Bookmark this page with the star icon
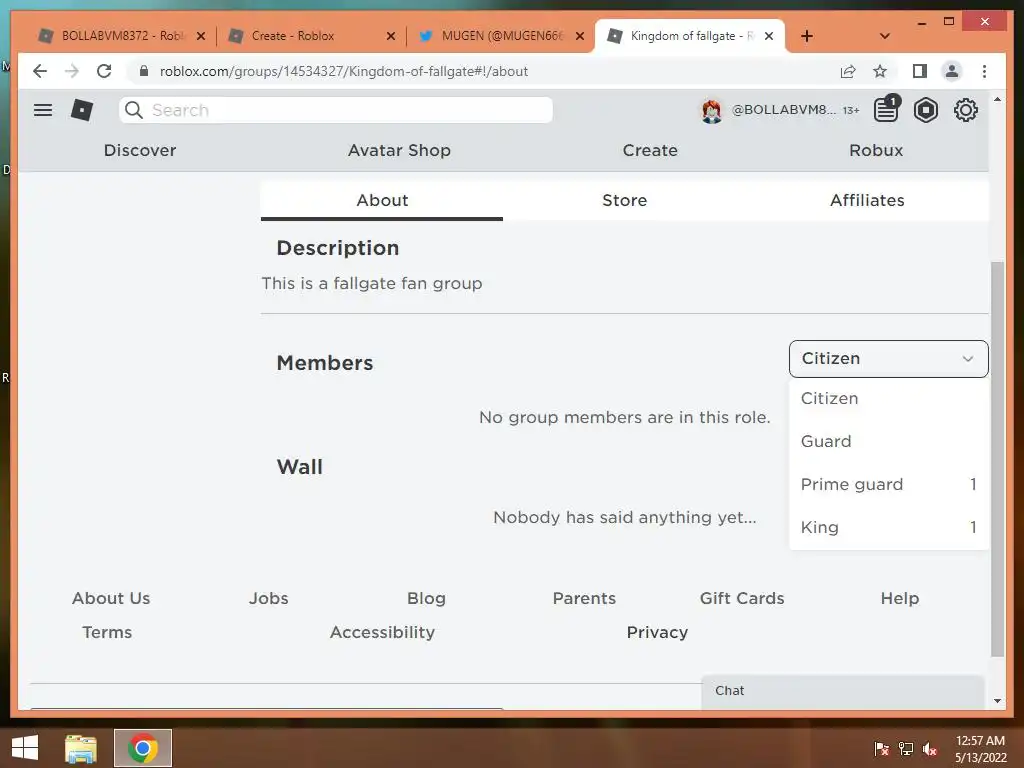The width and height of the screenshot is (1024, 768). (x=880, y=71)
